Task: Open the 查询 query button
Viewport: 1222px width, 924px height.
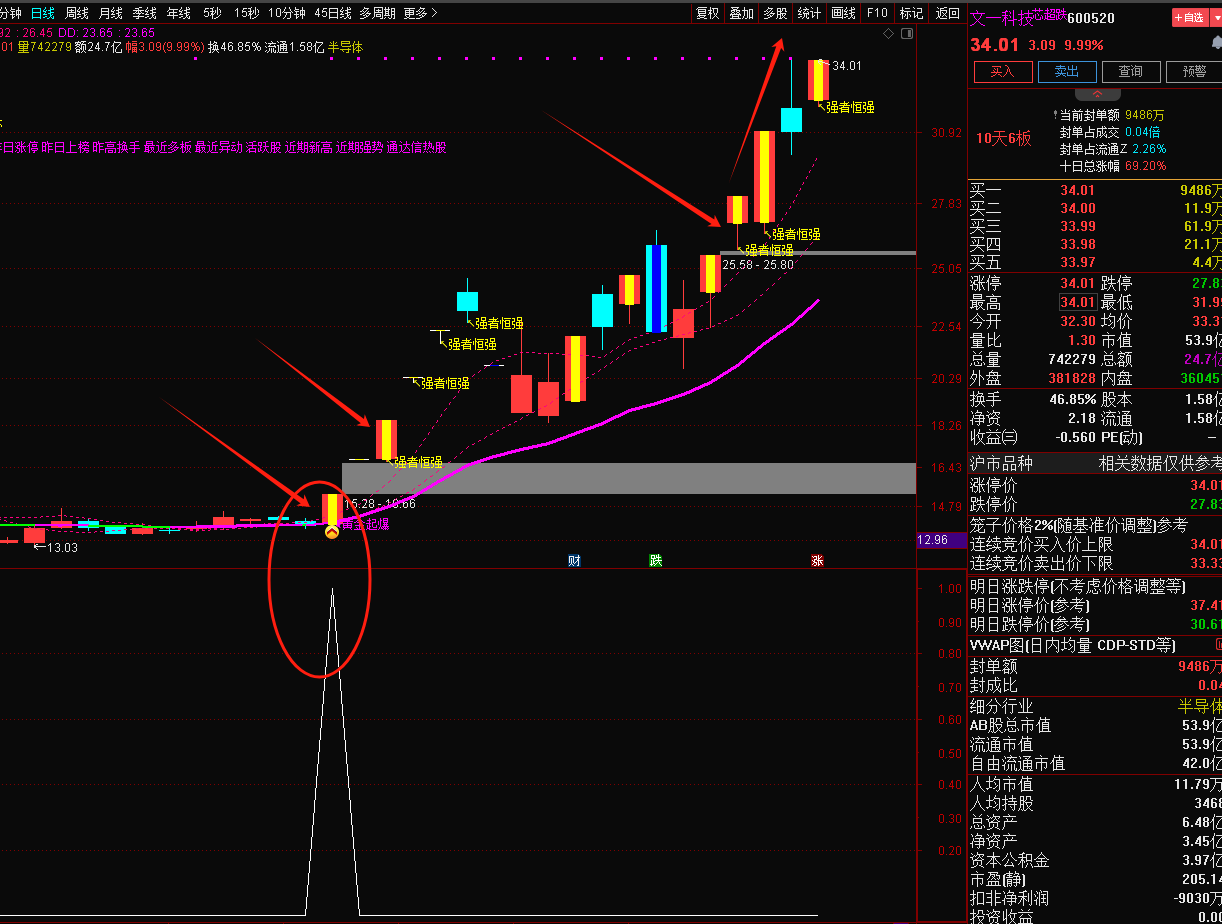Action: 1130,72
